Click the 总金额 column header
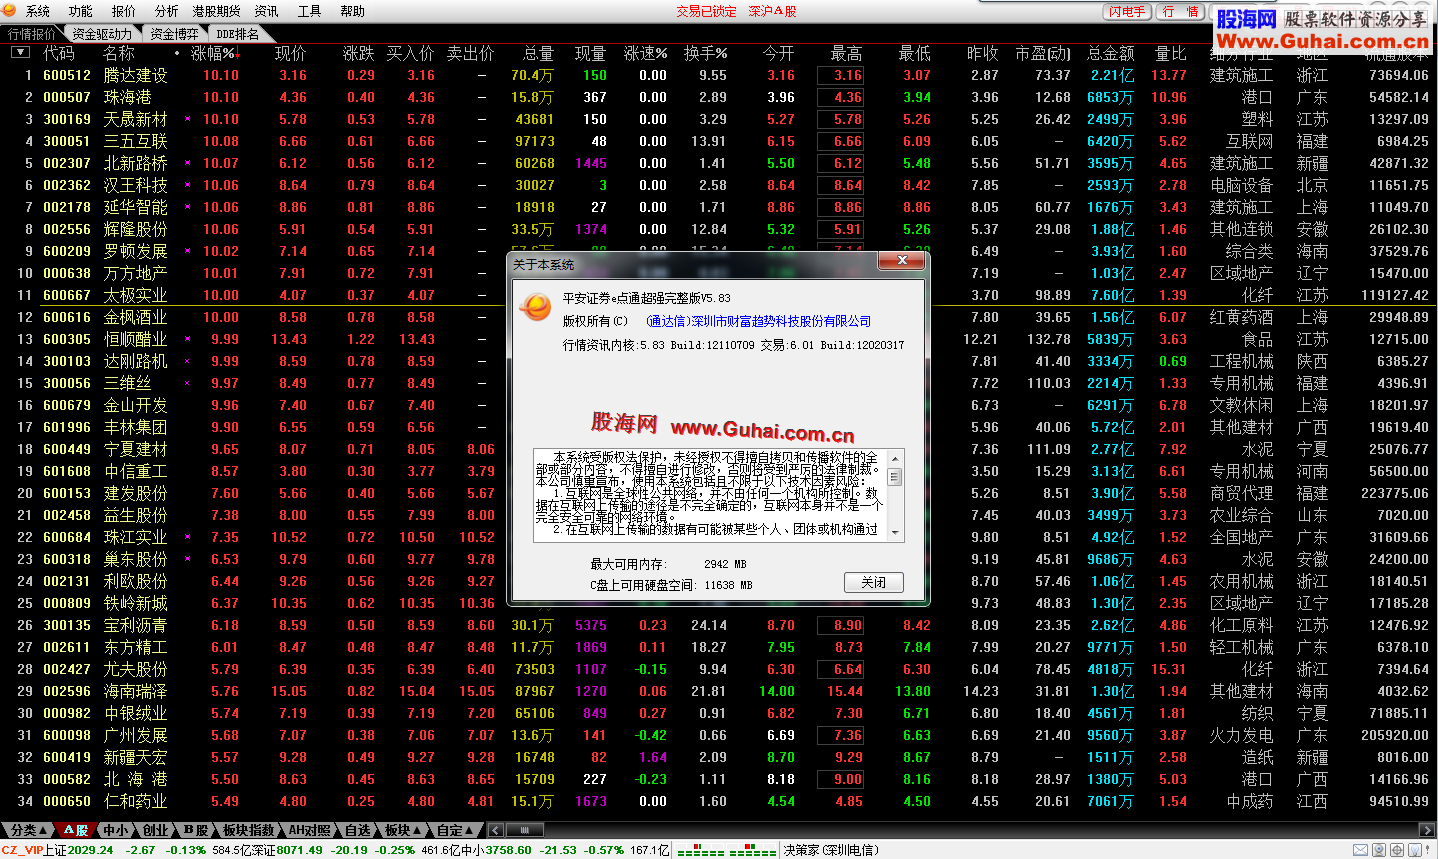The height and width of the screenshot is (859, 1438). click(1110, 53)
